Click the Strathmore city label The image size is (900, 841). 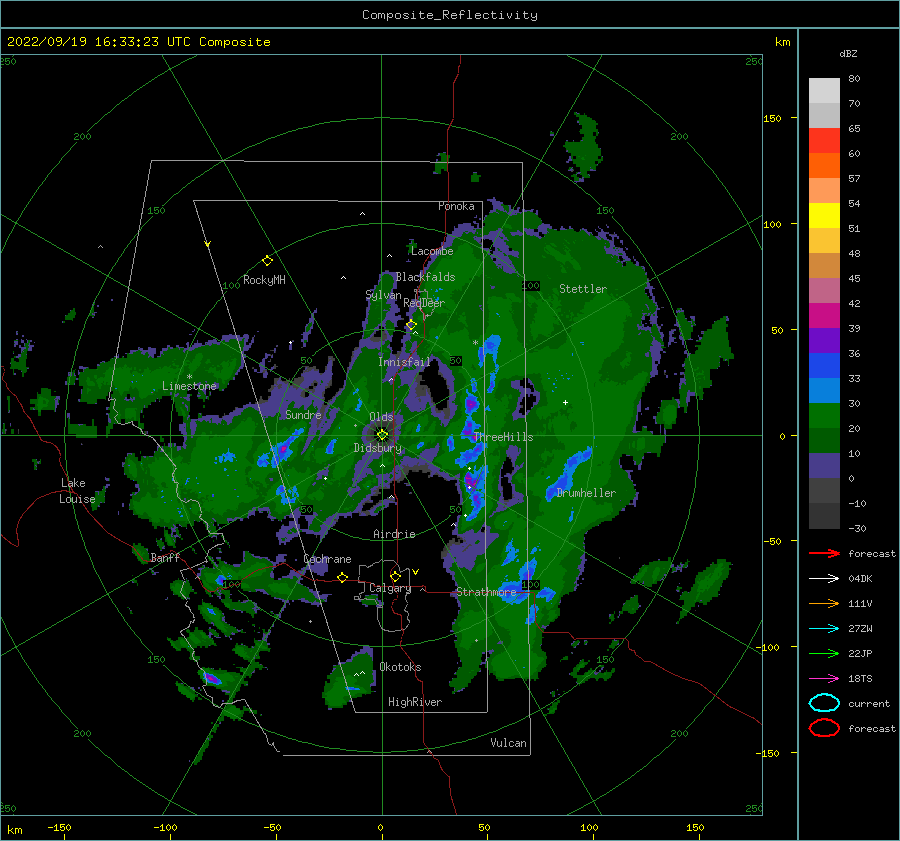point(486,592)
